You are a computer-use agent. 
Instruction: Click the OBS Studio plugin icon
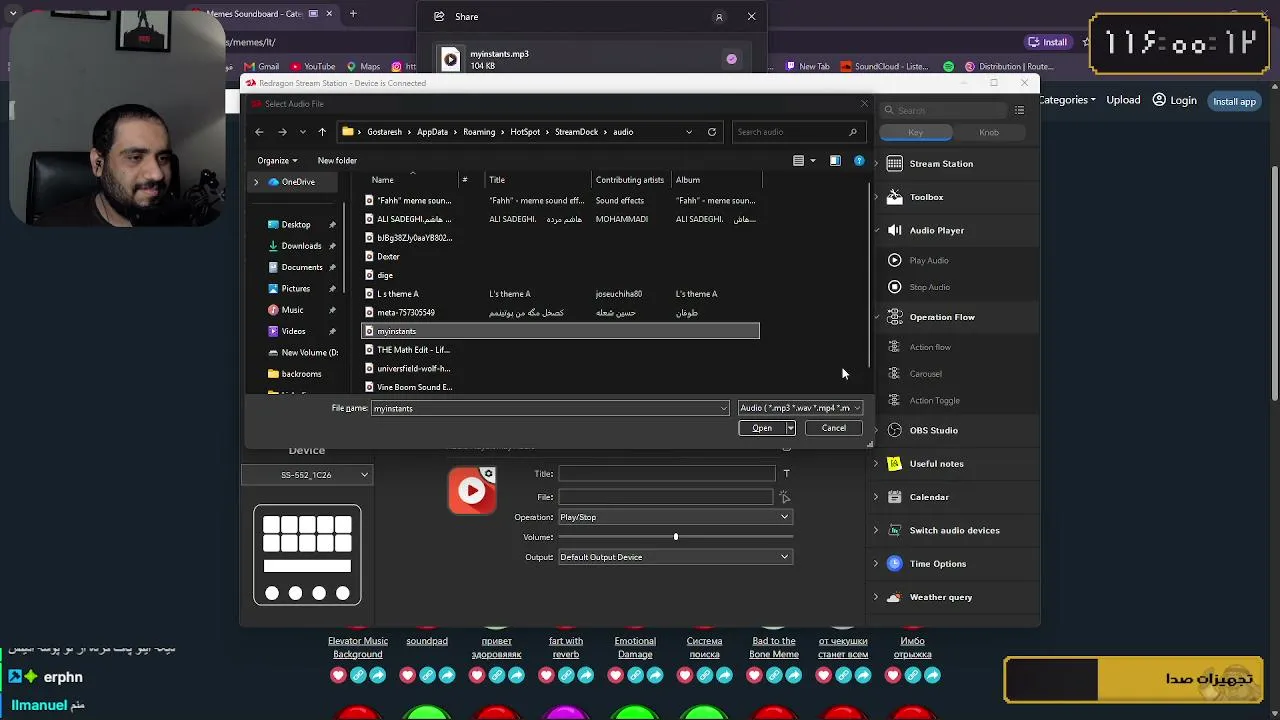[x=894, y=430]
